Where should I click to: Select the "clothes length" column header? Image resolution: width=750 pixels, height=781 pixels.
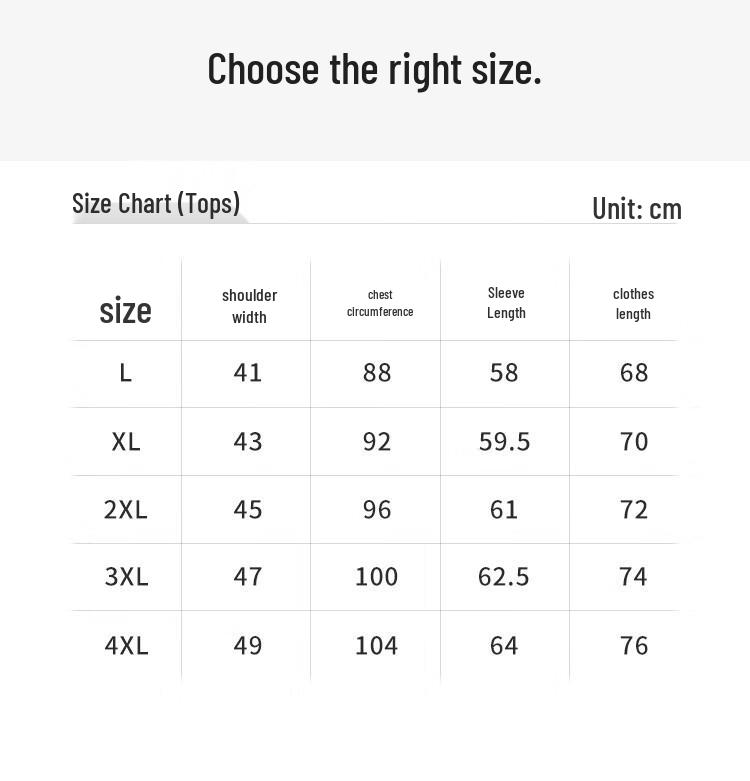[633, 304]
